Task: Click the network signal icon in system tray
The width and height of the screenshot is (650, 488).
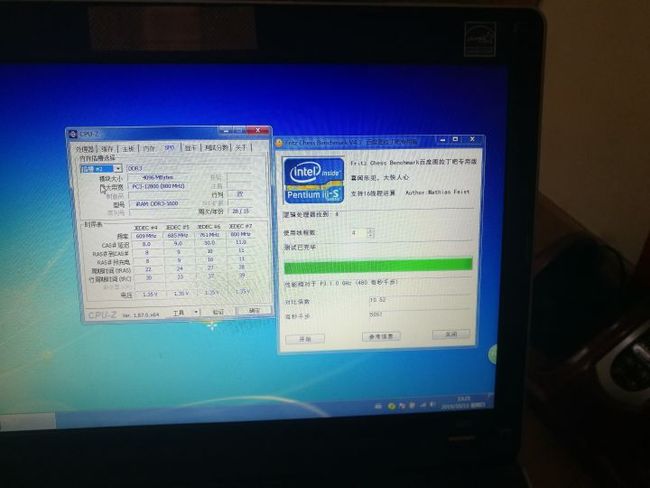Action: 423,405
